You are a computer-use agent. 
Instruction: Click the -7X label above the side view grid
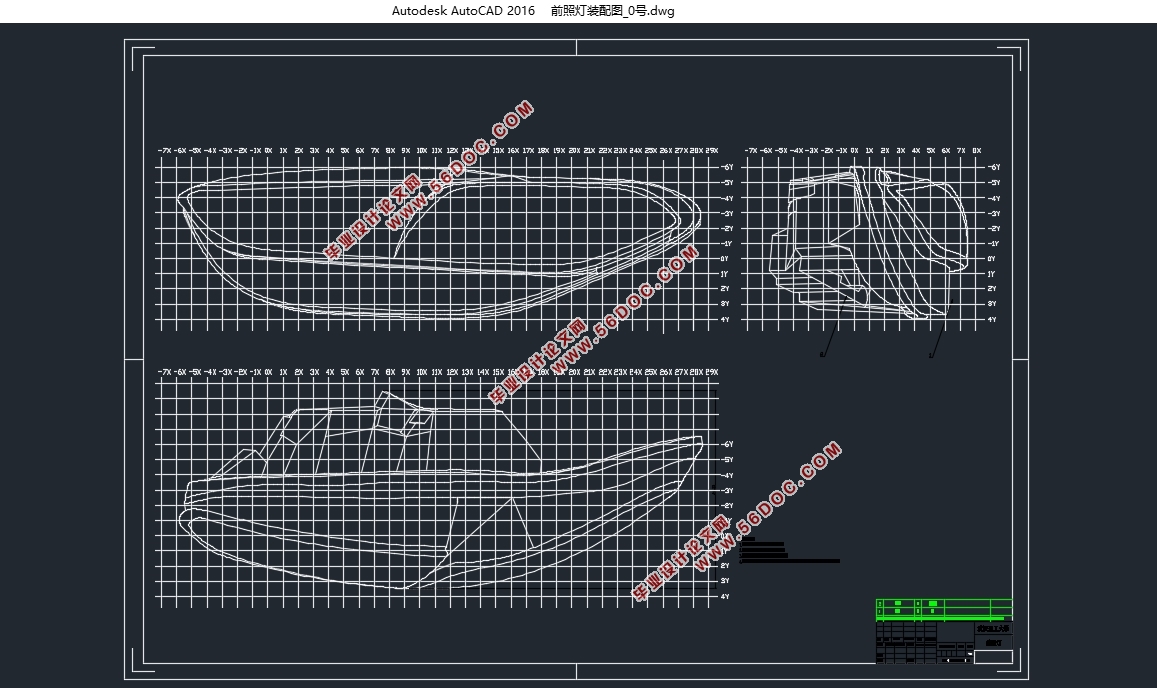[750, 150]
